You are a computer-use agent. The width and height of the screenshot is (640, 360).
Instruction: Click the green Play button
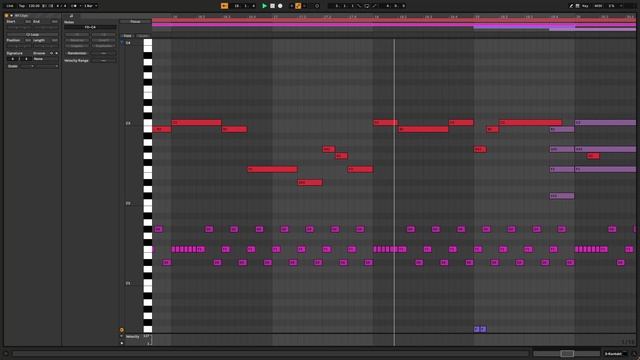[x=264, y=6]
